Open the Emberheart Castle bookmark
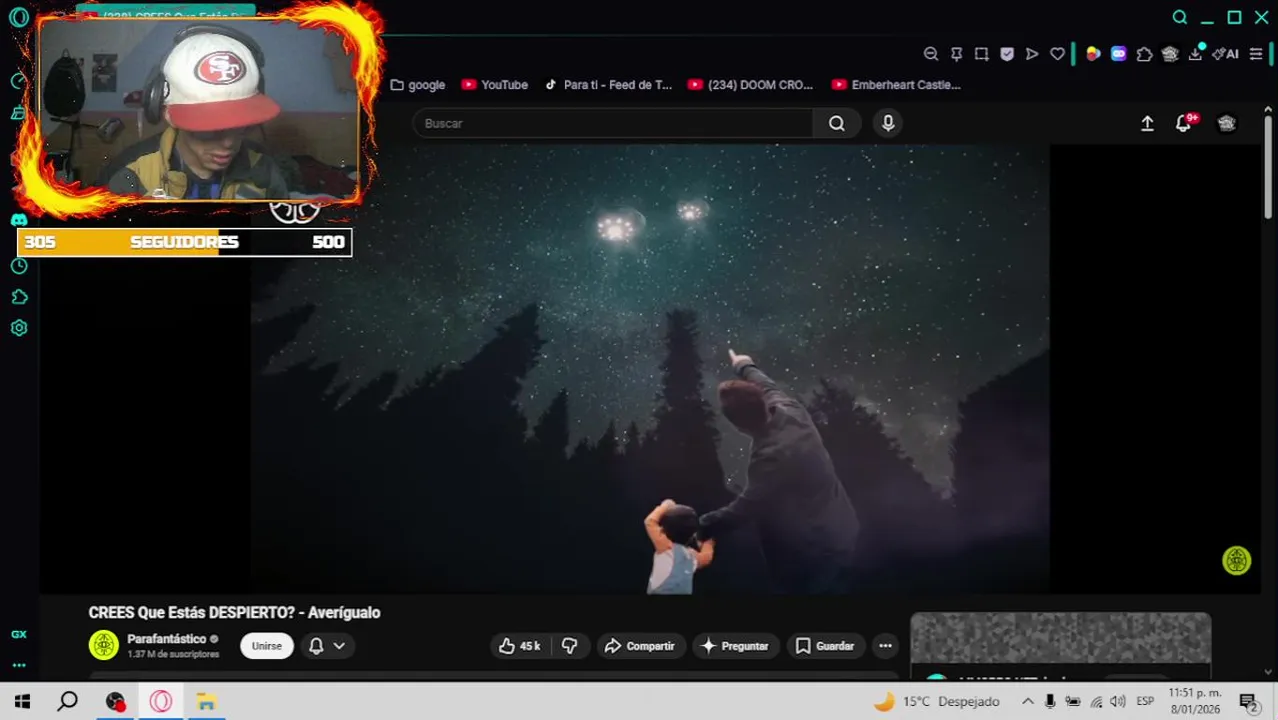The height and width of the screenshot is (720, 1278). pyautogui.click(x=896, y=85)
